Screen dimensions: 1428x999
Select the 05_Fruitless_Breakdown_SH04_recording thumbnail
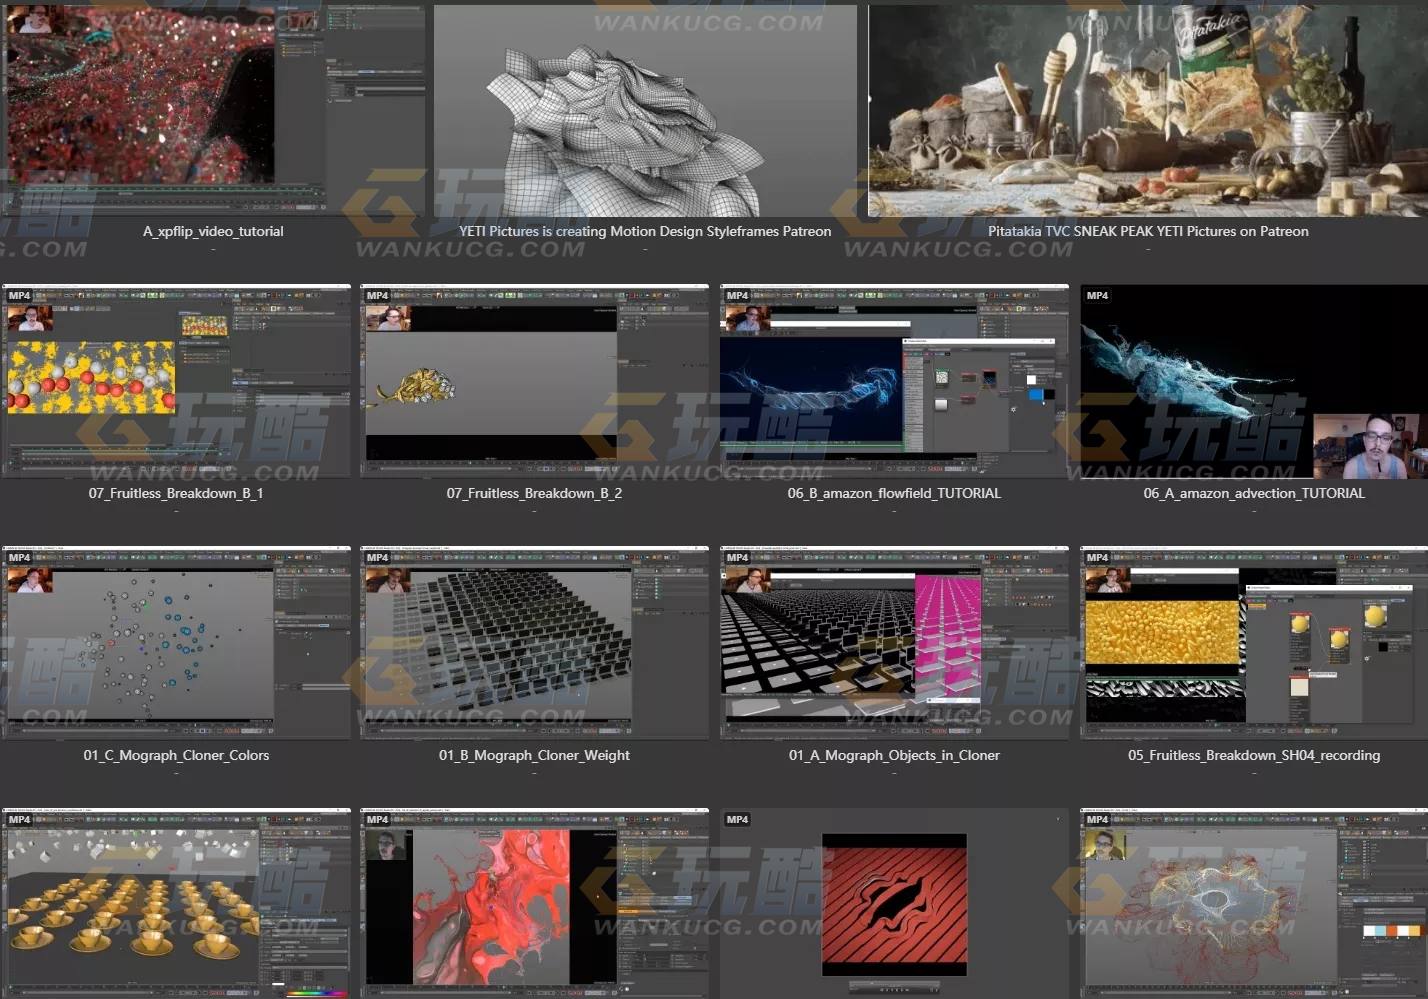[1254, 643]
